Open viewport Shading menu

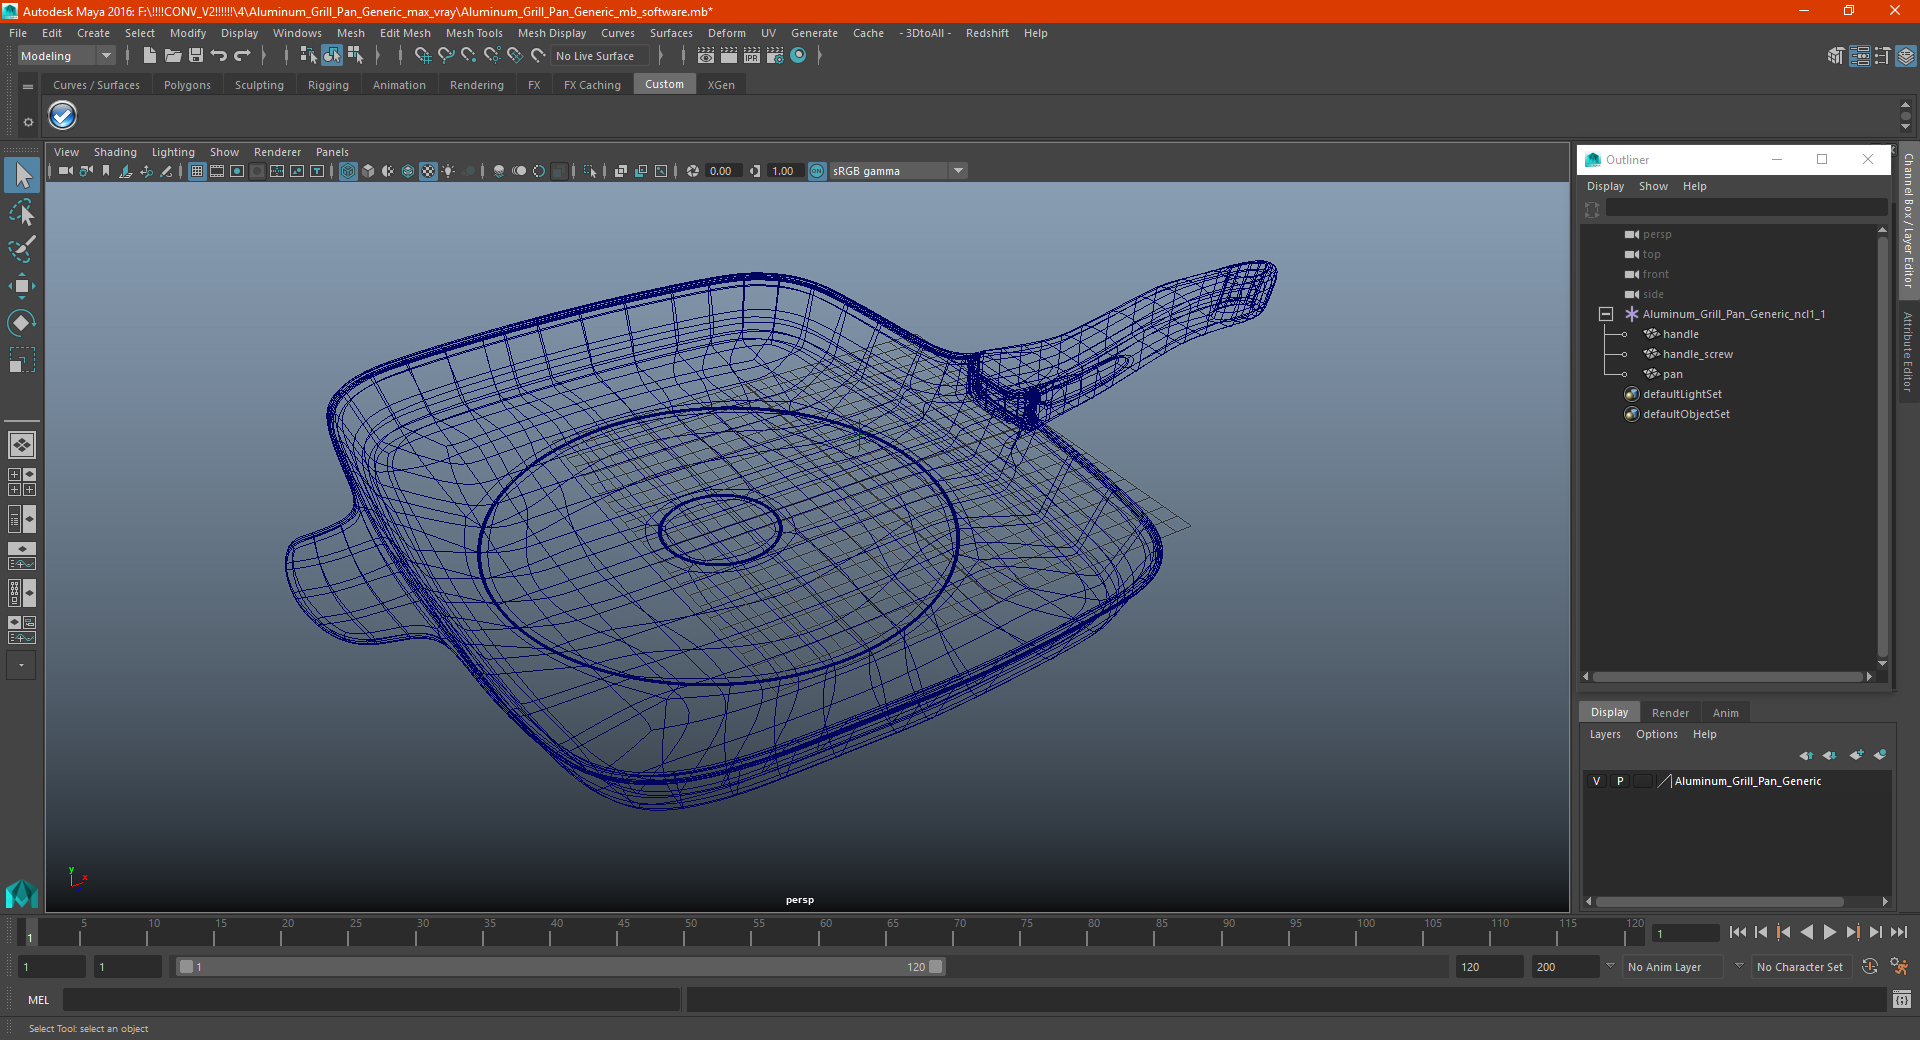tap(115, 152)
